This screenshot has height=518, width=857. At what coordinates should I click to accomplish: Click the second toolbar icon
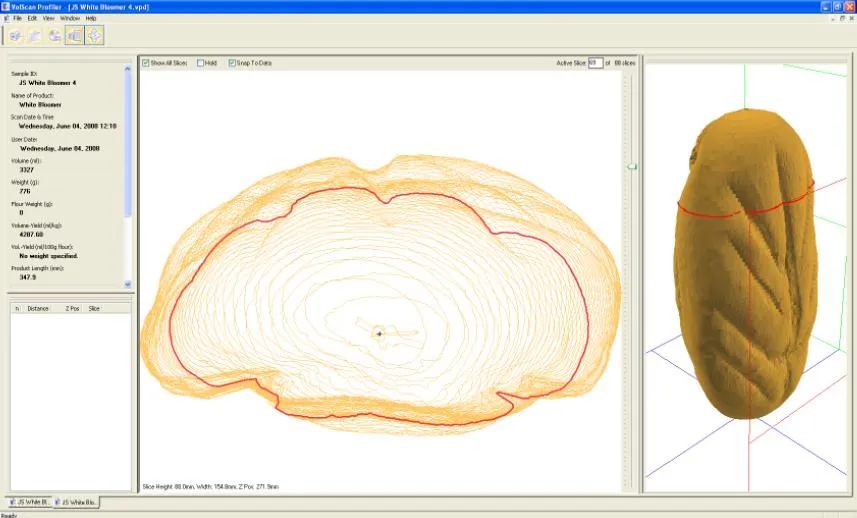pyautogui.click(x=34, y=36)
